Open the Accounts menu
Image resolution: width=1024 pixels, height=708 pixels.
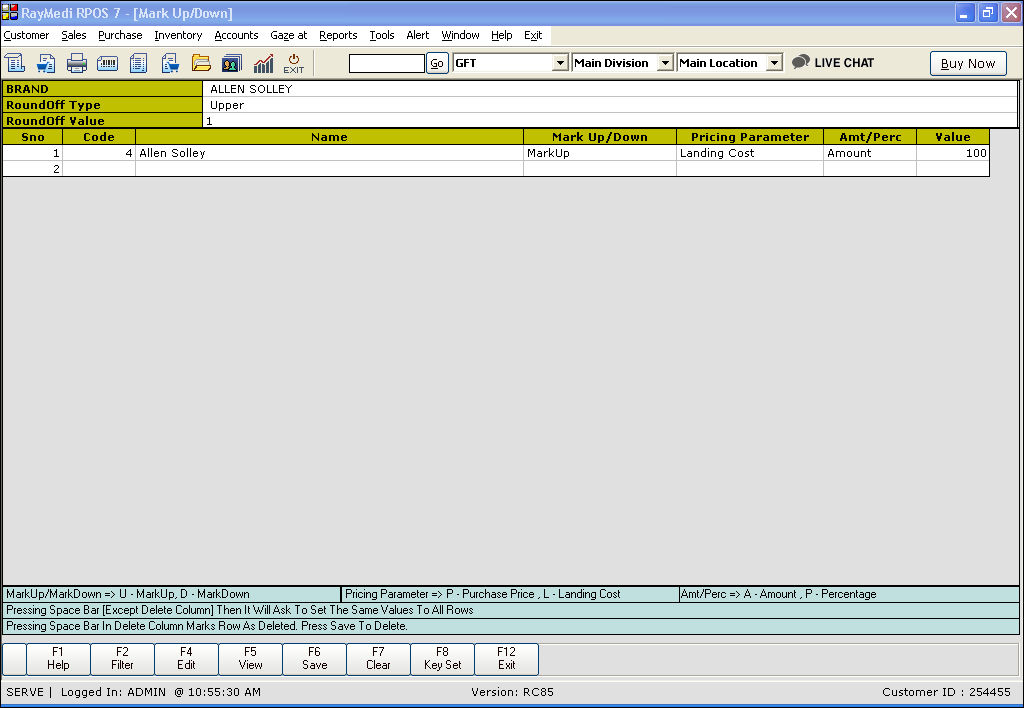[x=236, y=35]
